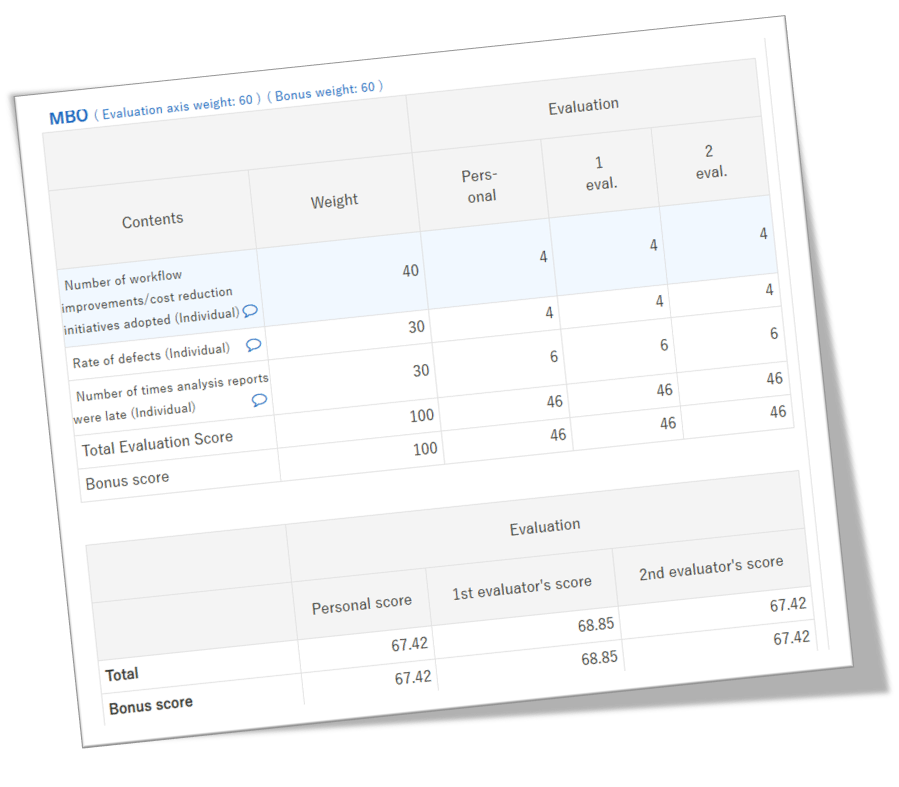899x787 pixels.
Task: Click 2 eval. score 6 for late reports
Action: [774, 333]
